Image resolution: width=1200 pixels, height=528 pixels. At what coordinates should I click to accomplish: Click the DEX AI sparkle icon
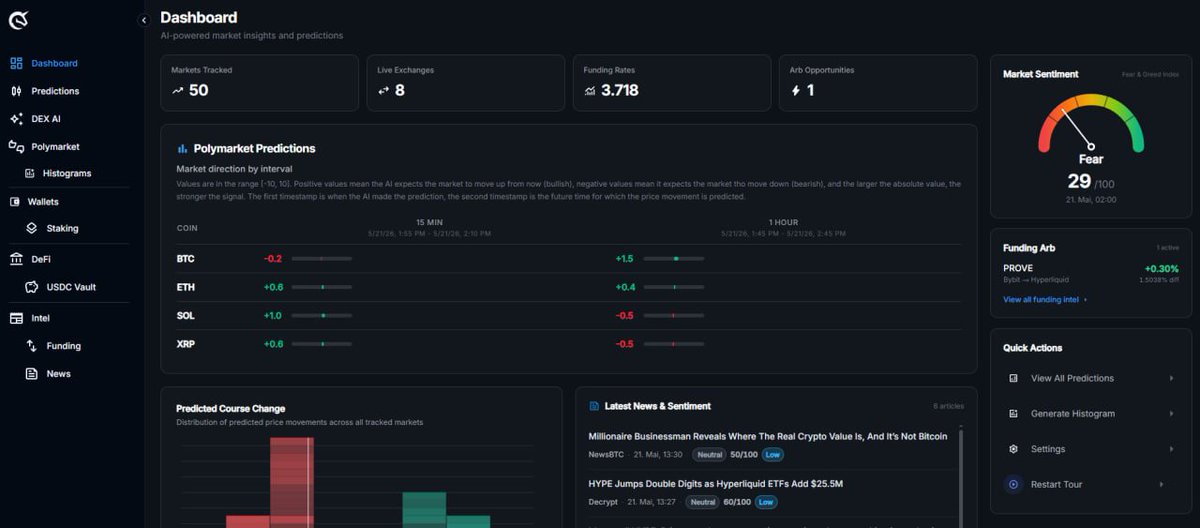click(x=16, y=118)
